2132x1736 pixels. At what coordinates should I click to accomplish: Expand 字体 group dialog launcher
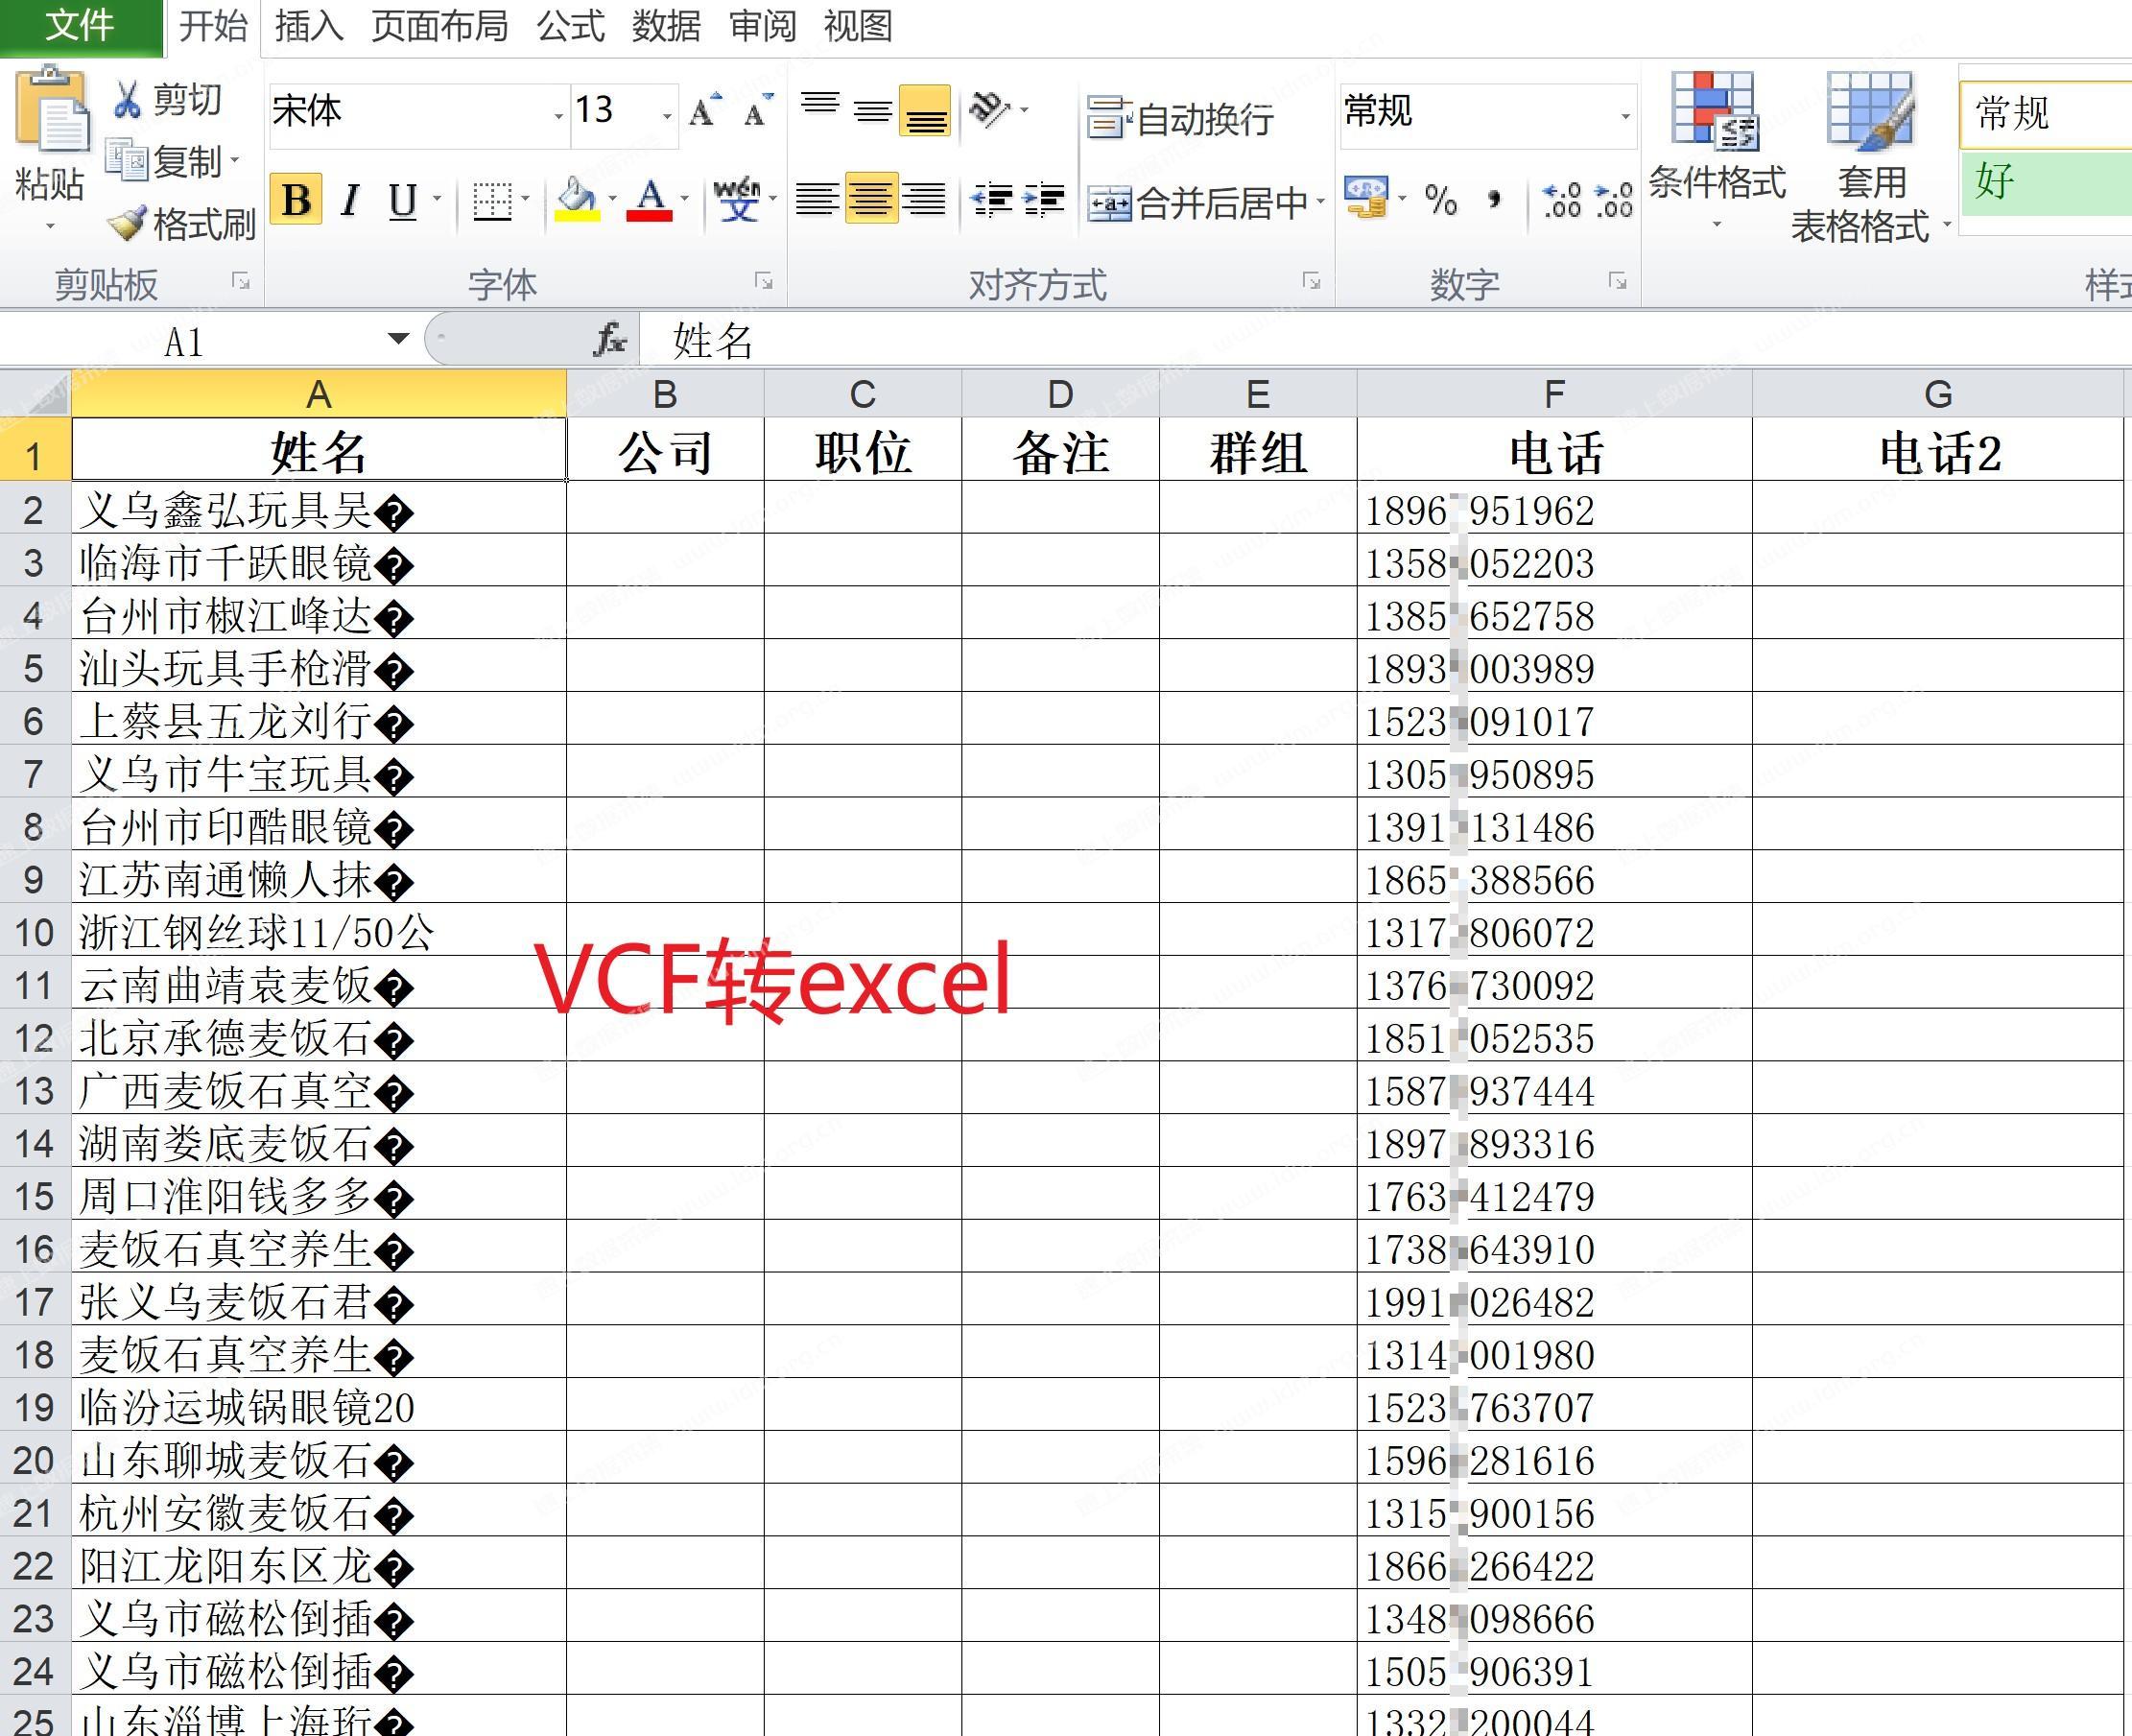click(764, 282)
